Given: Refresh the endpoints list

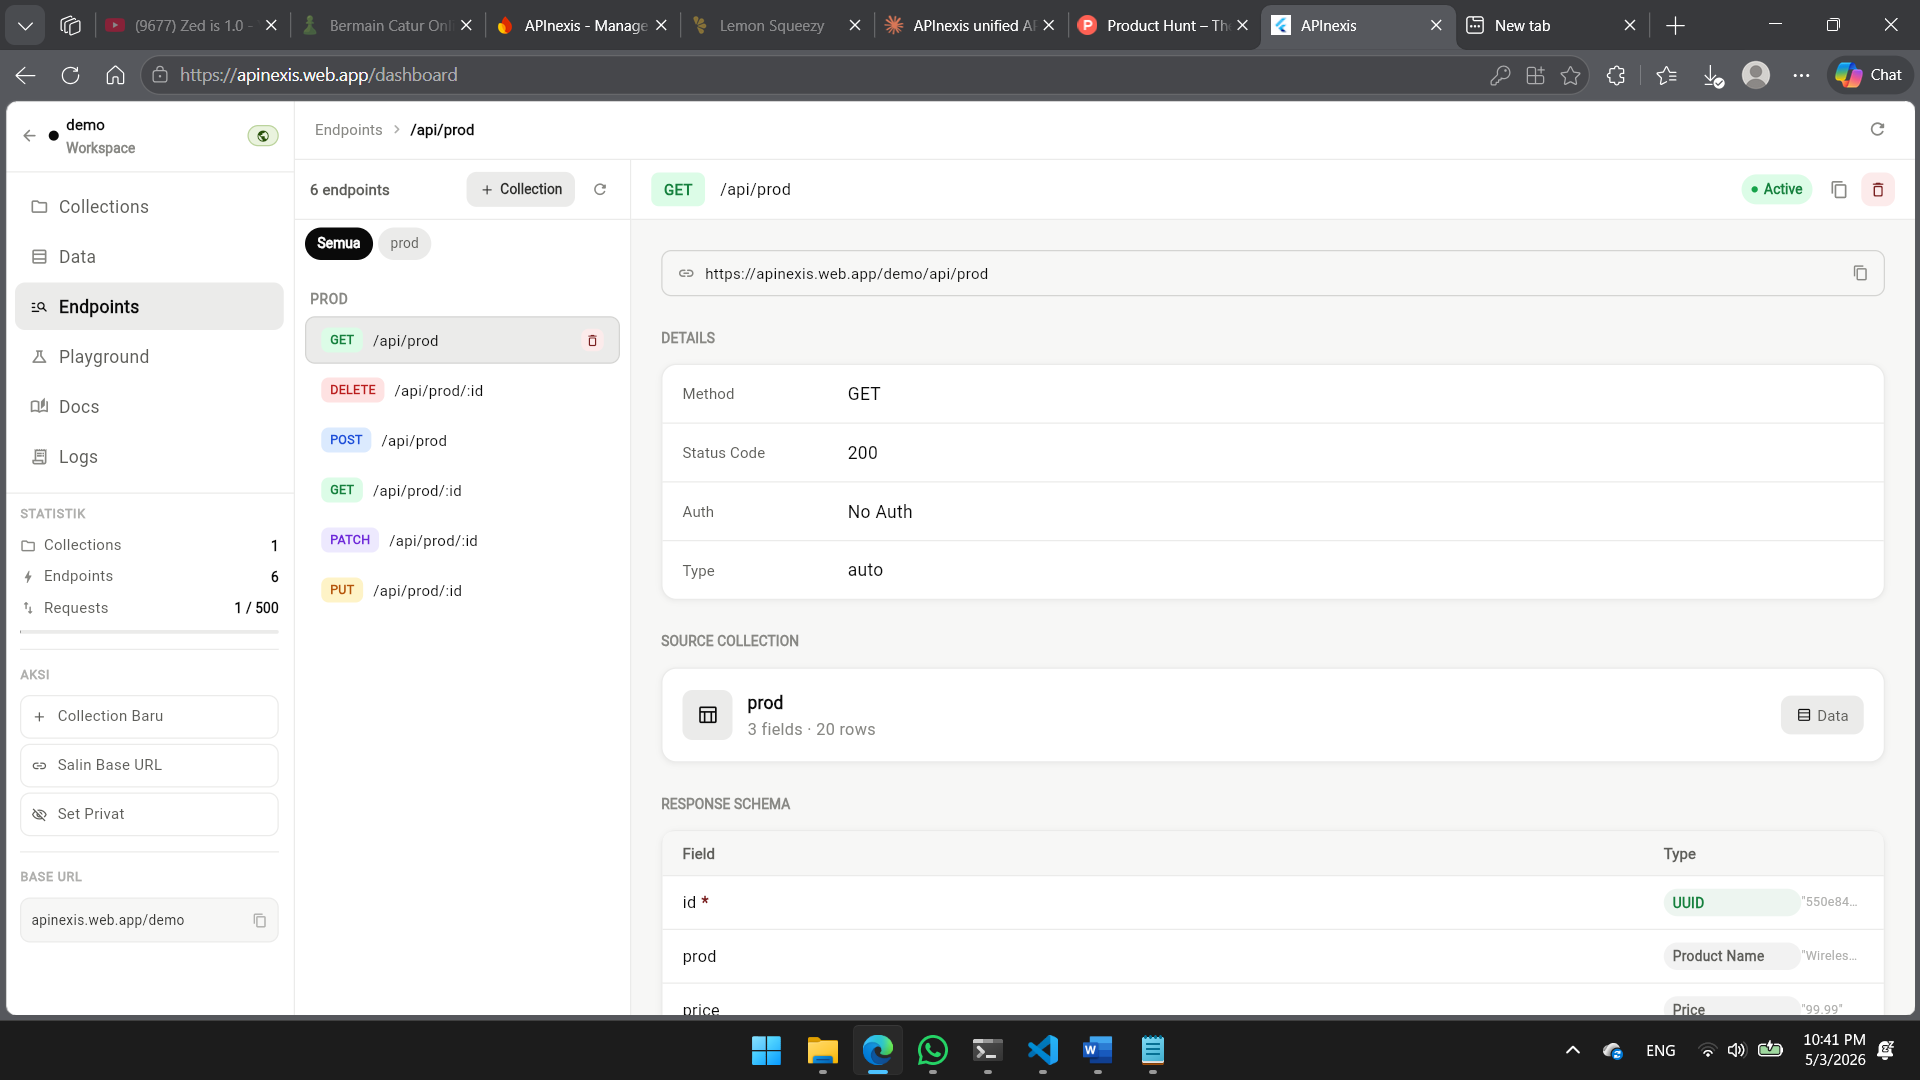Looking at the screenshot, I should [600, 189].
